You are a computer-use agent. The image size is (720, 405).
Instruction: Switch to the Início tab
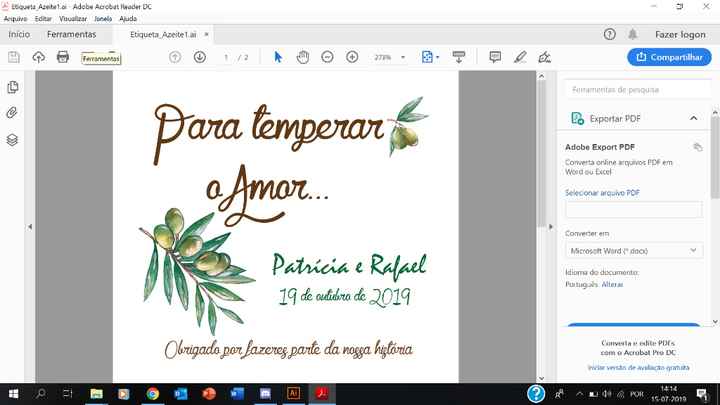point(19,34)
